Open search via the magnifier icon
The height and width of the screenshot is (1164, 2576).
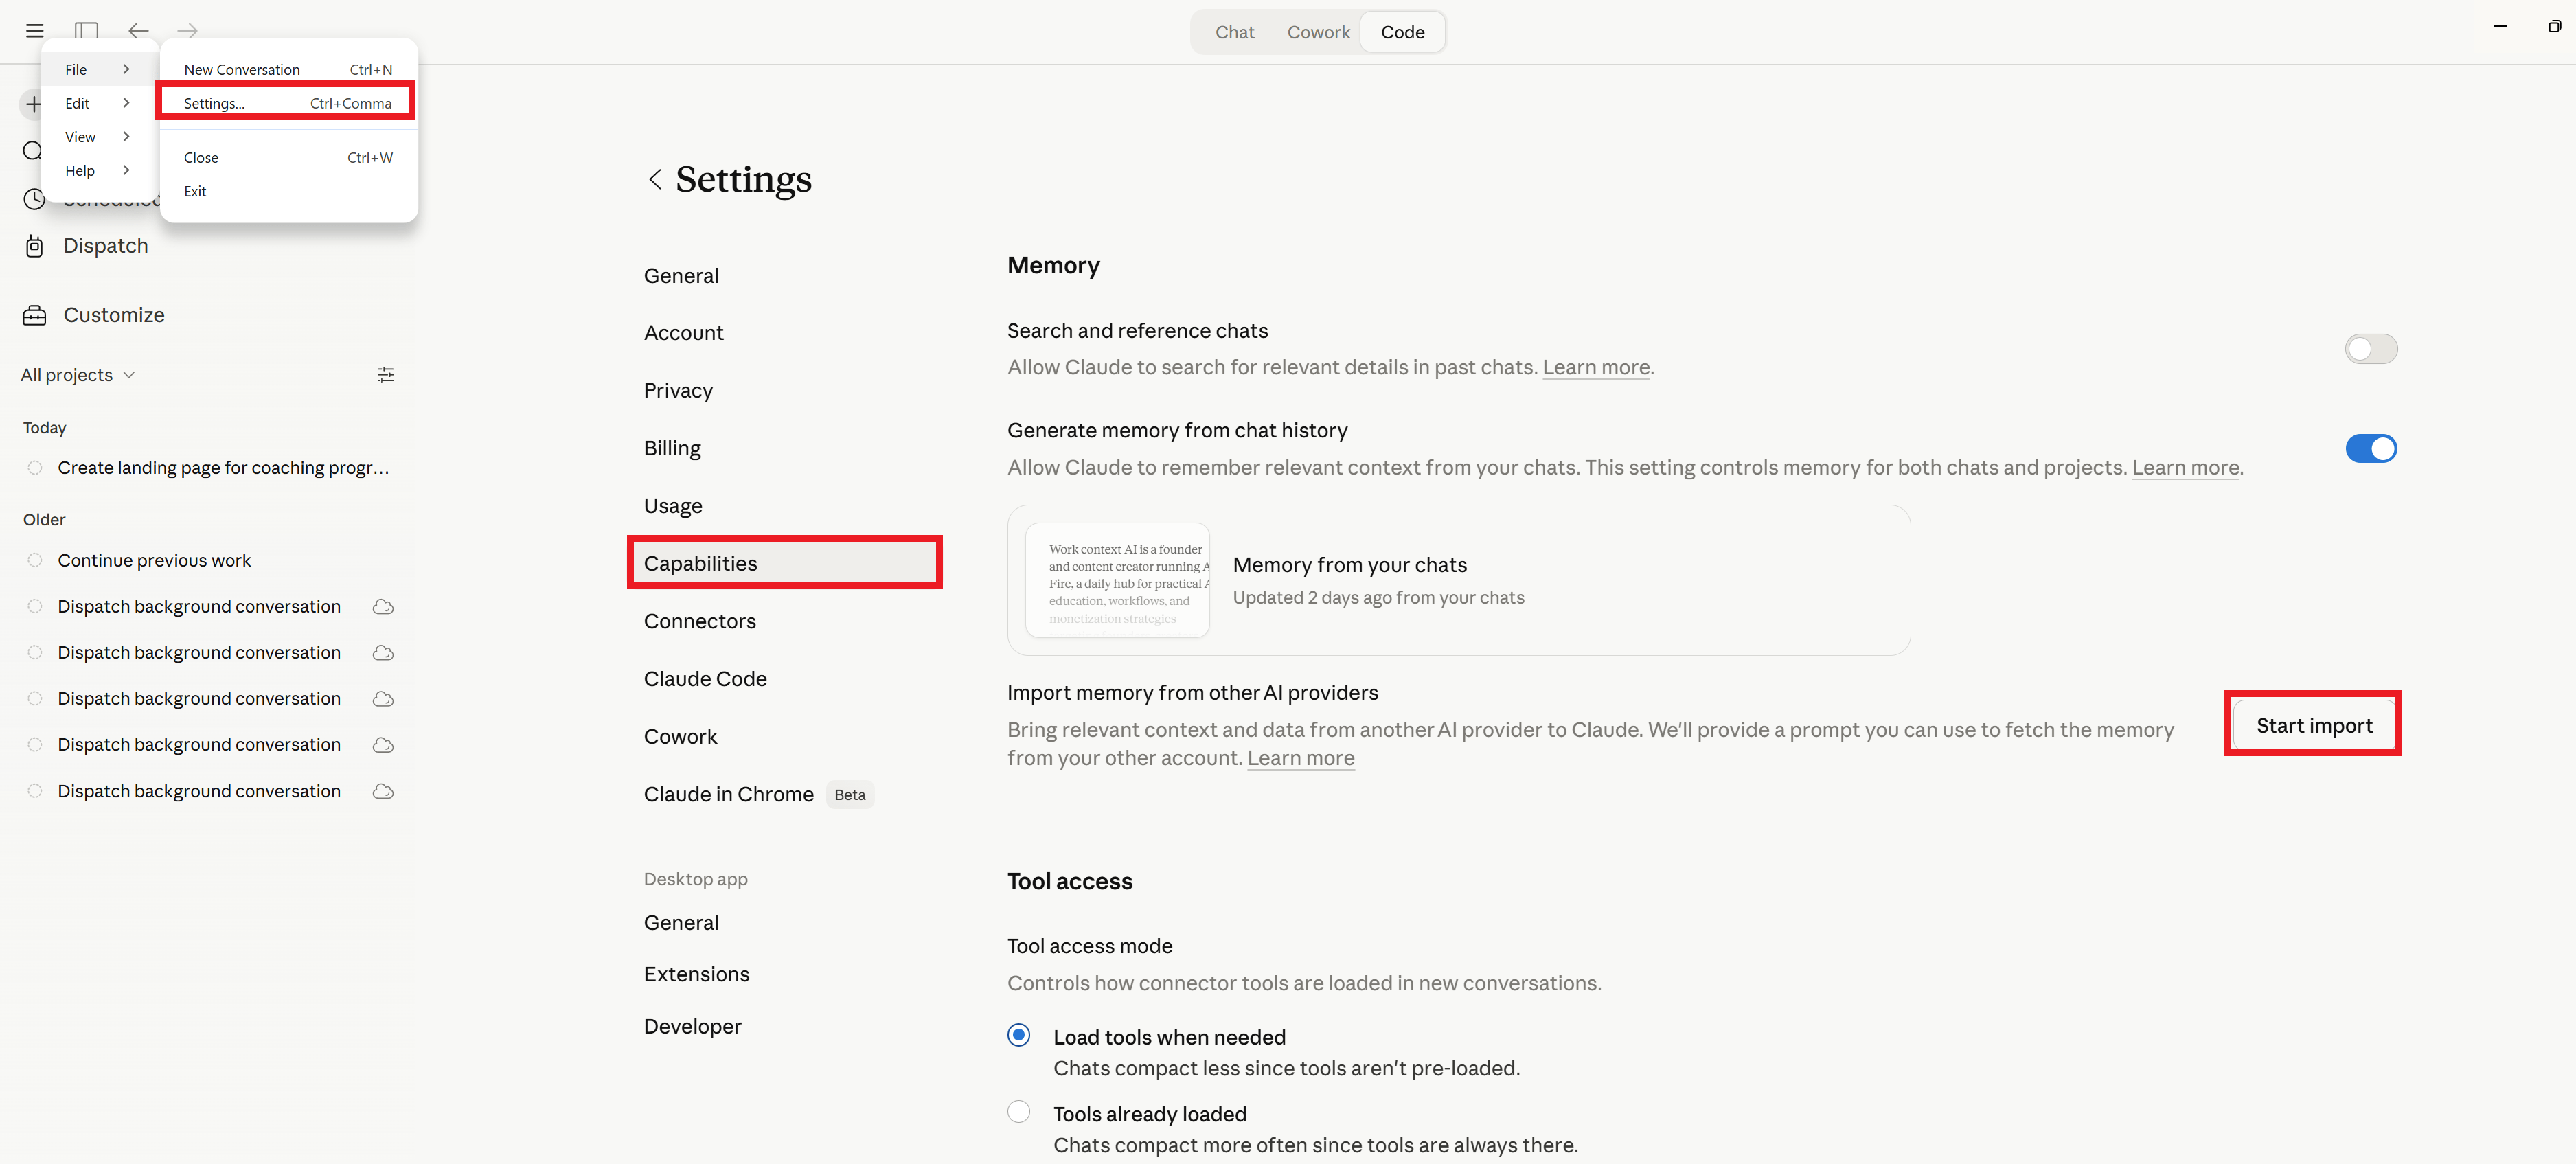click(33, 150)
